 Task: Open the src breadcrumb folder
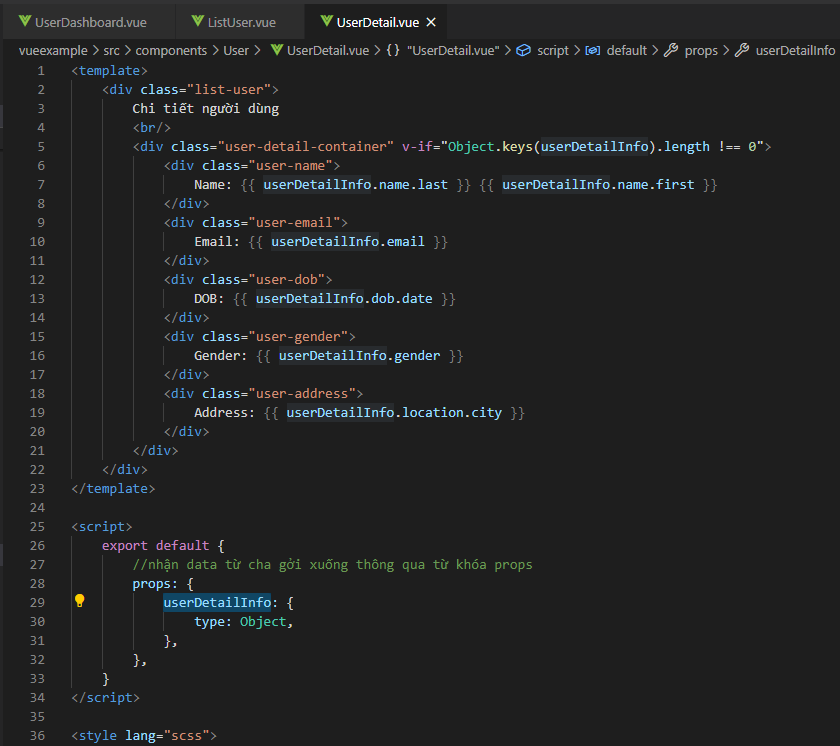[111, 50]
